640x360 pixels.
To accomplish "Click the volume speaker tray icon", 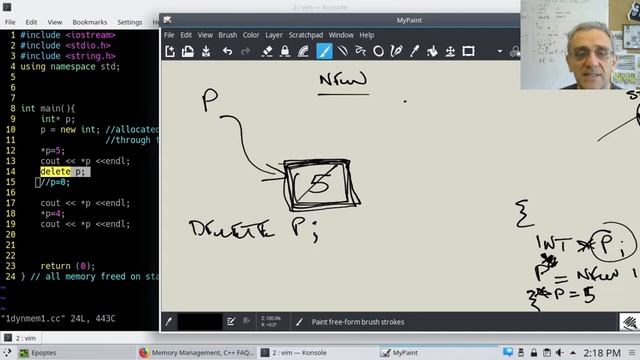I will [560, 353].
